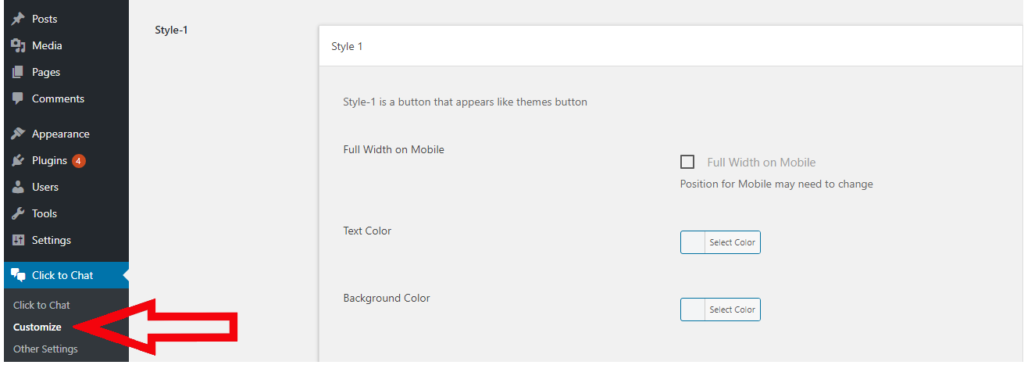Click the Background Color swatch preview
Screen dimensions: 1024x365
(x=692, y=309)
